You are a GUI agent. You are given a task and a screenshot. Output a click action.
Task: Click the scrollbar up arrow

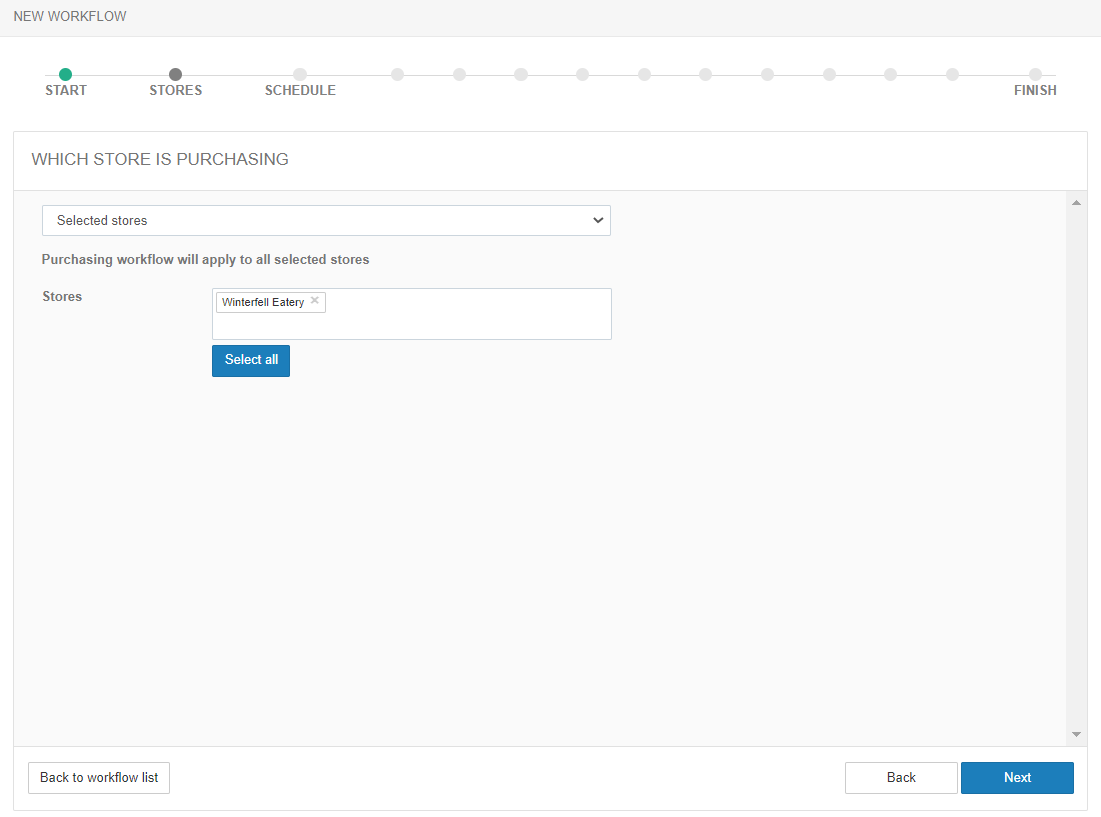tap(1076, 203)
